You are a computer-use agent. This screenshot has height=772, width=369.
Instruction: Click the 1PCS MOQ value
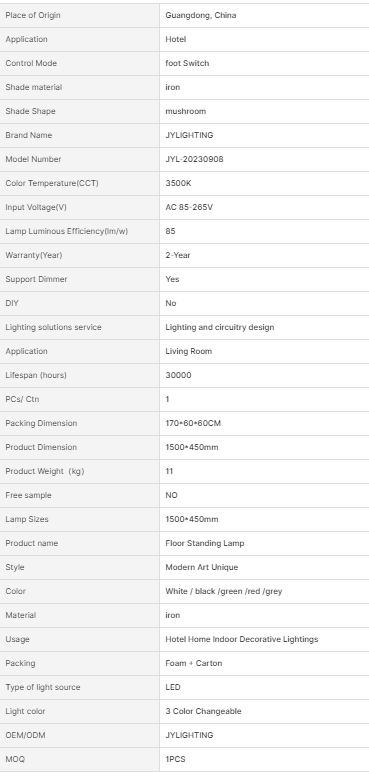click(x=175, y=759)
